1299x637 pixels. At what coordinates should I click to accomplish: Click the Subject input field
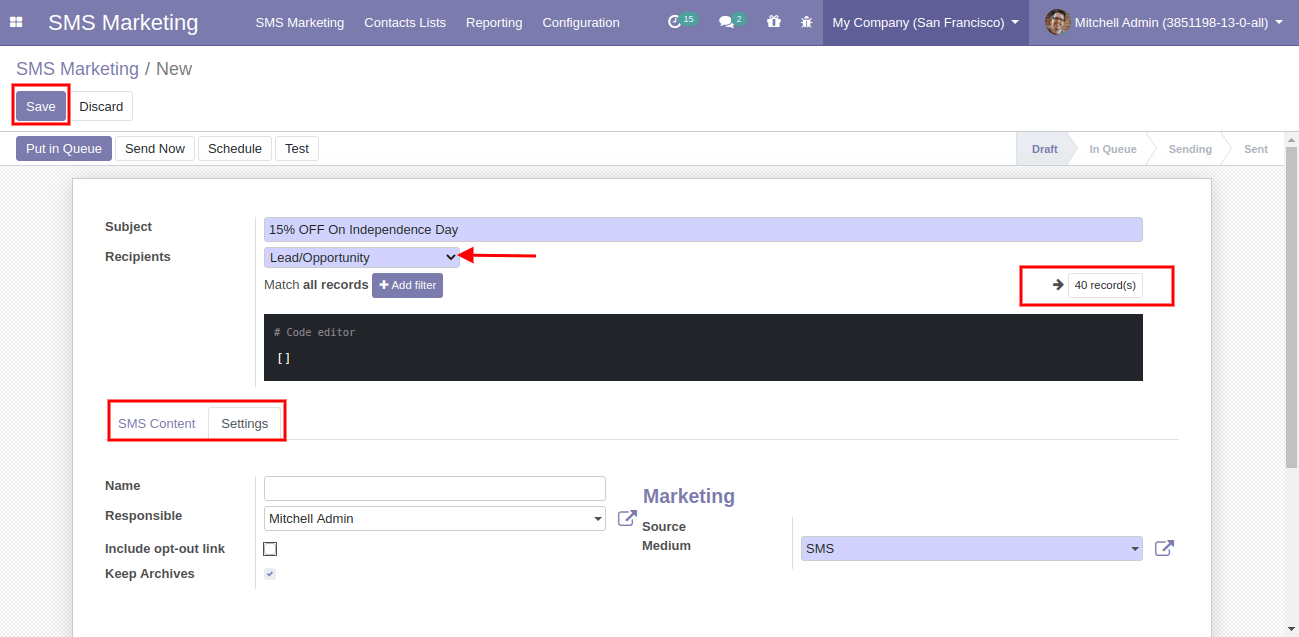pos(703,229)
